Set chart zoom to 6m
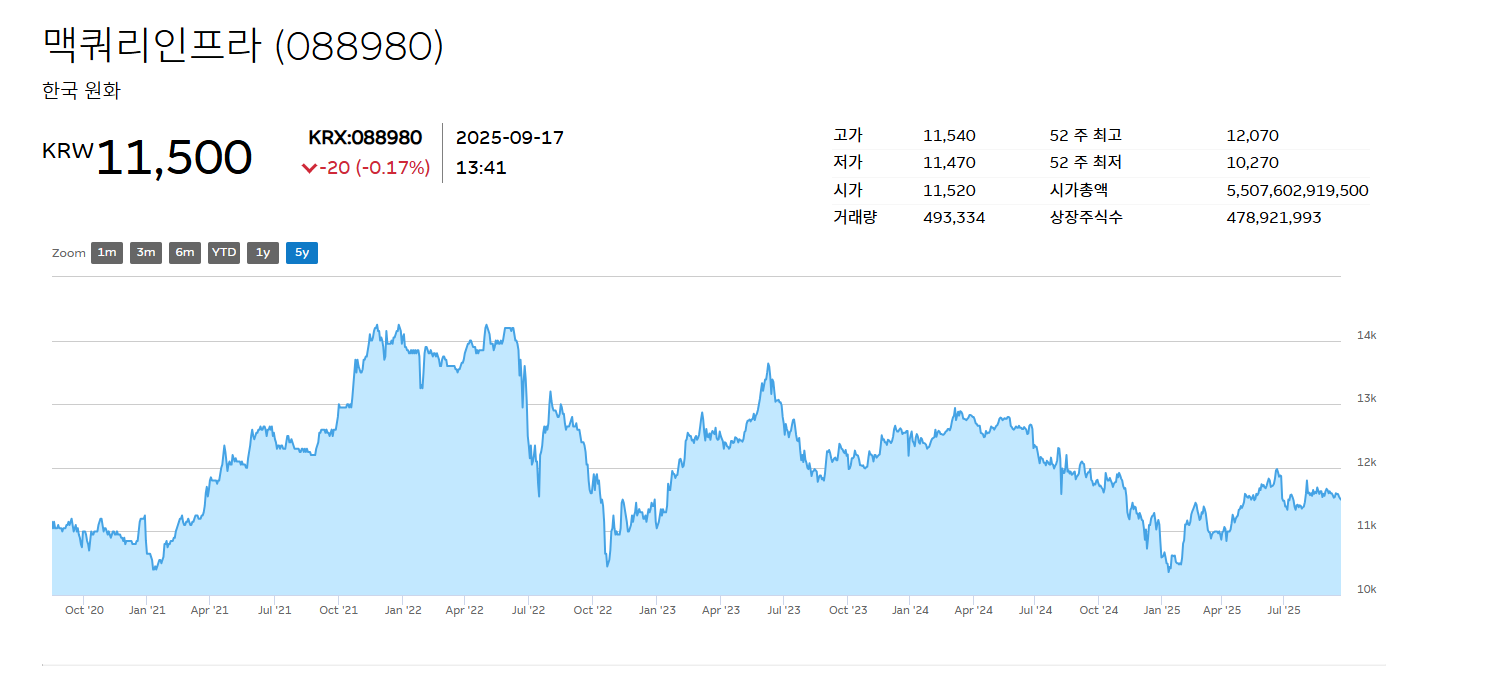Viewport: 1491px width, 683px height. coord(185,253)
